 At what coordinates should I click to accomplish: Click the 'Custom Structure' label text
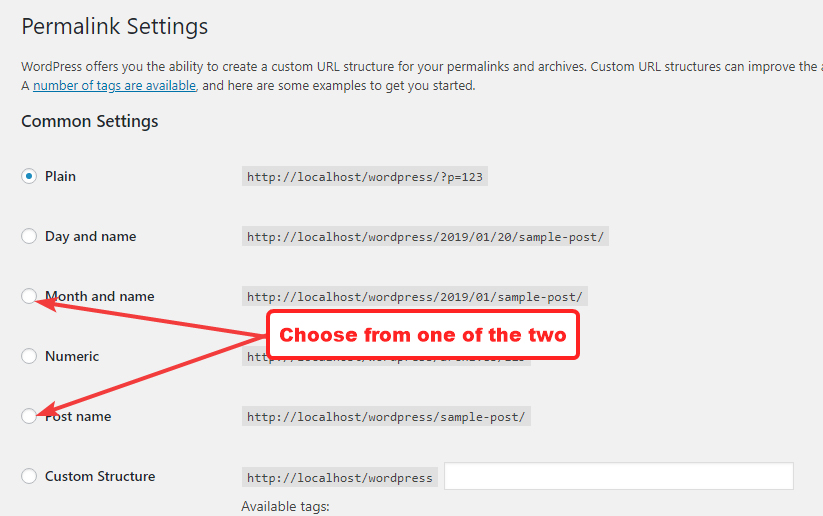[x=100, y=476]
